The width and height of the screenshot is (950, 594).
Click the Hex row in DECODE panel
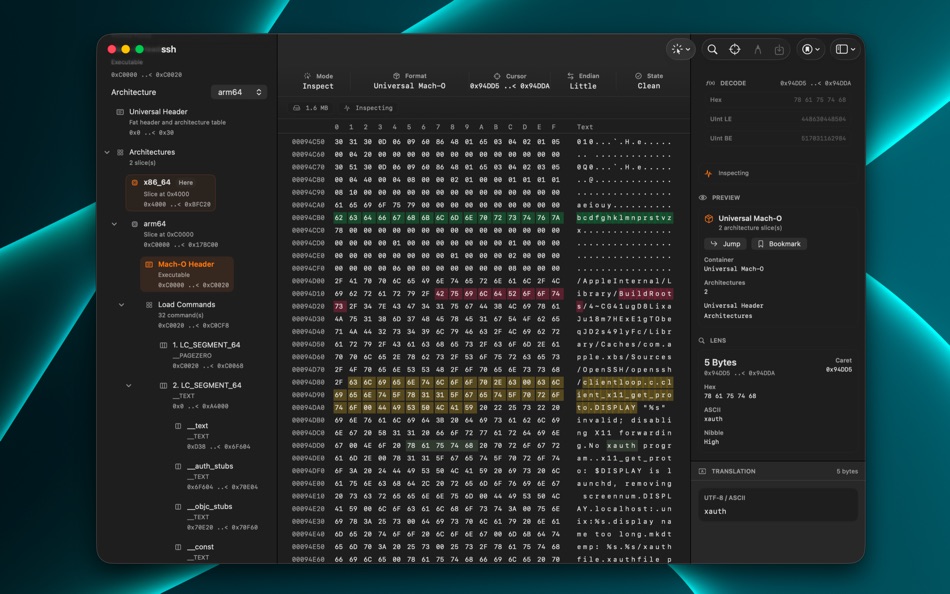pyautogui.click(x=778, y=100)
